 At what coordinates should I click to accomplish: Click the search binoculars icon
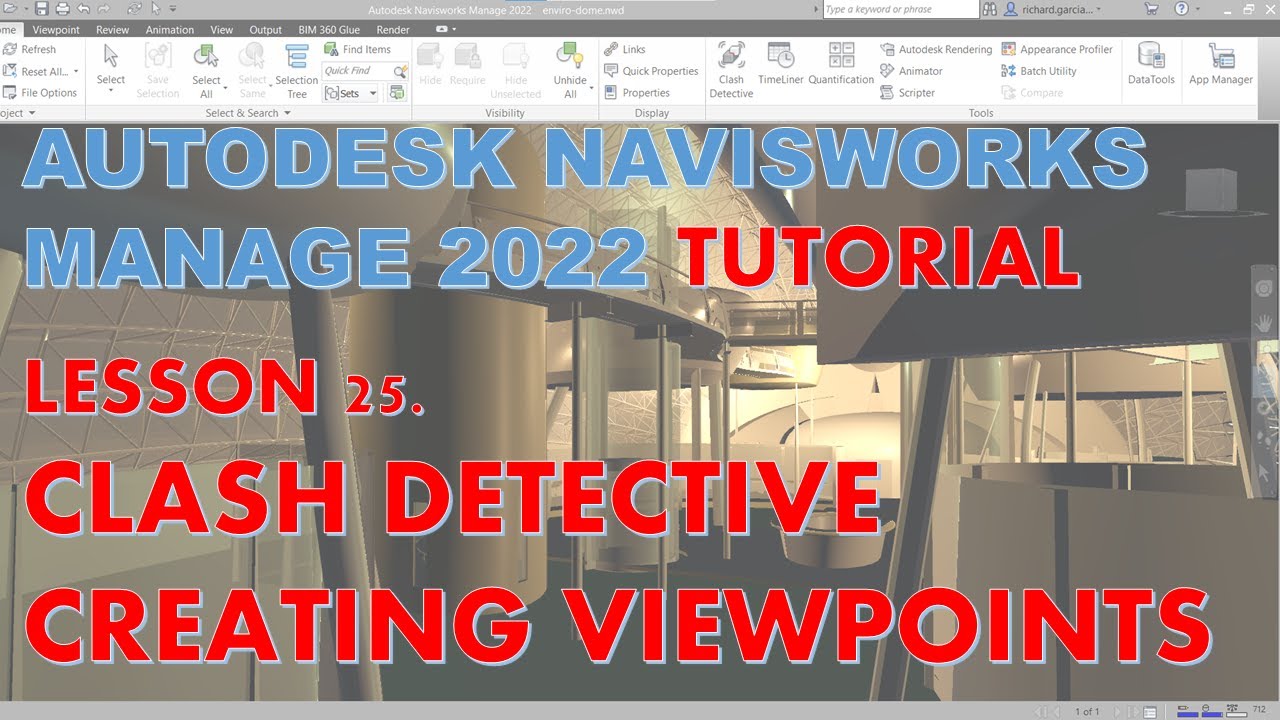(x=990, y=9)
